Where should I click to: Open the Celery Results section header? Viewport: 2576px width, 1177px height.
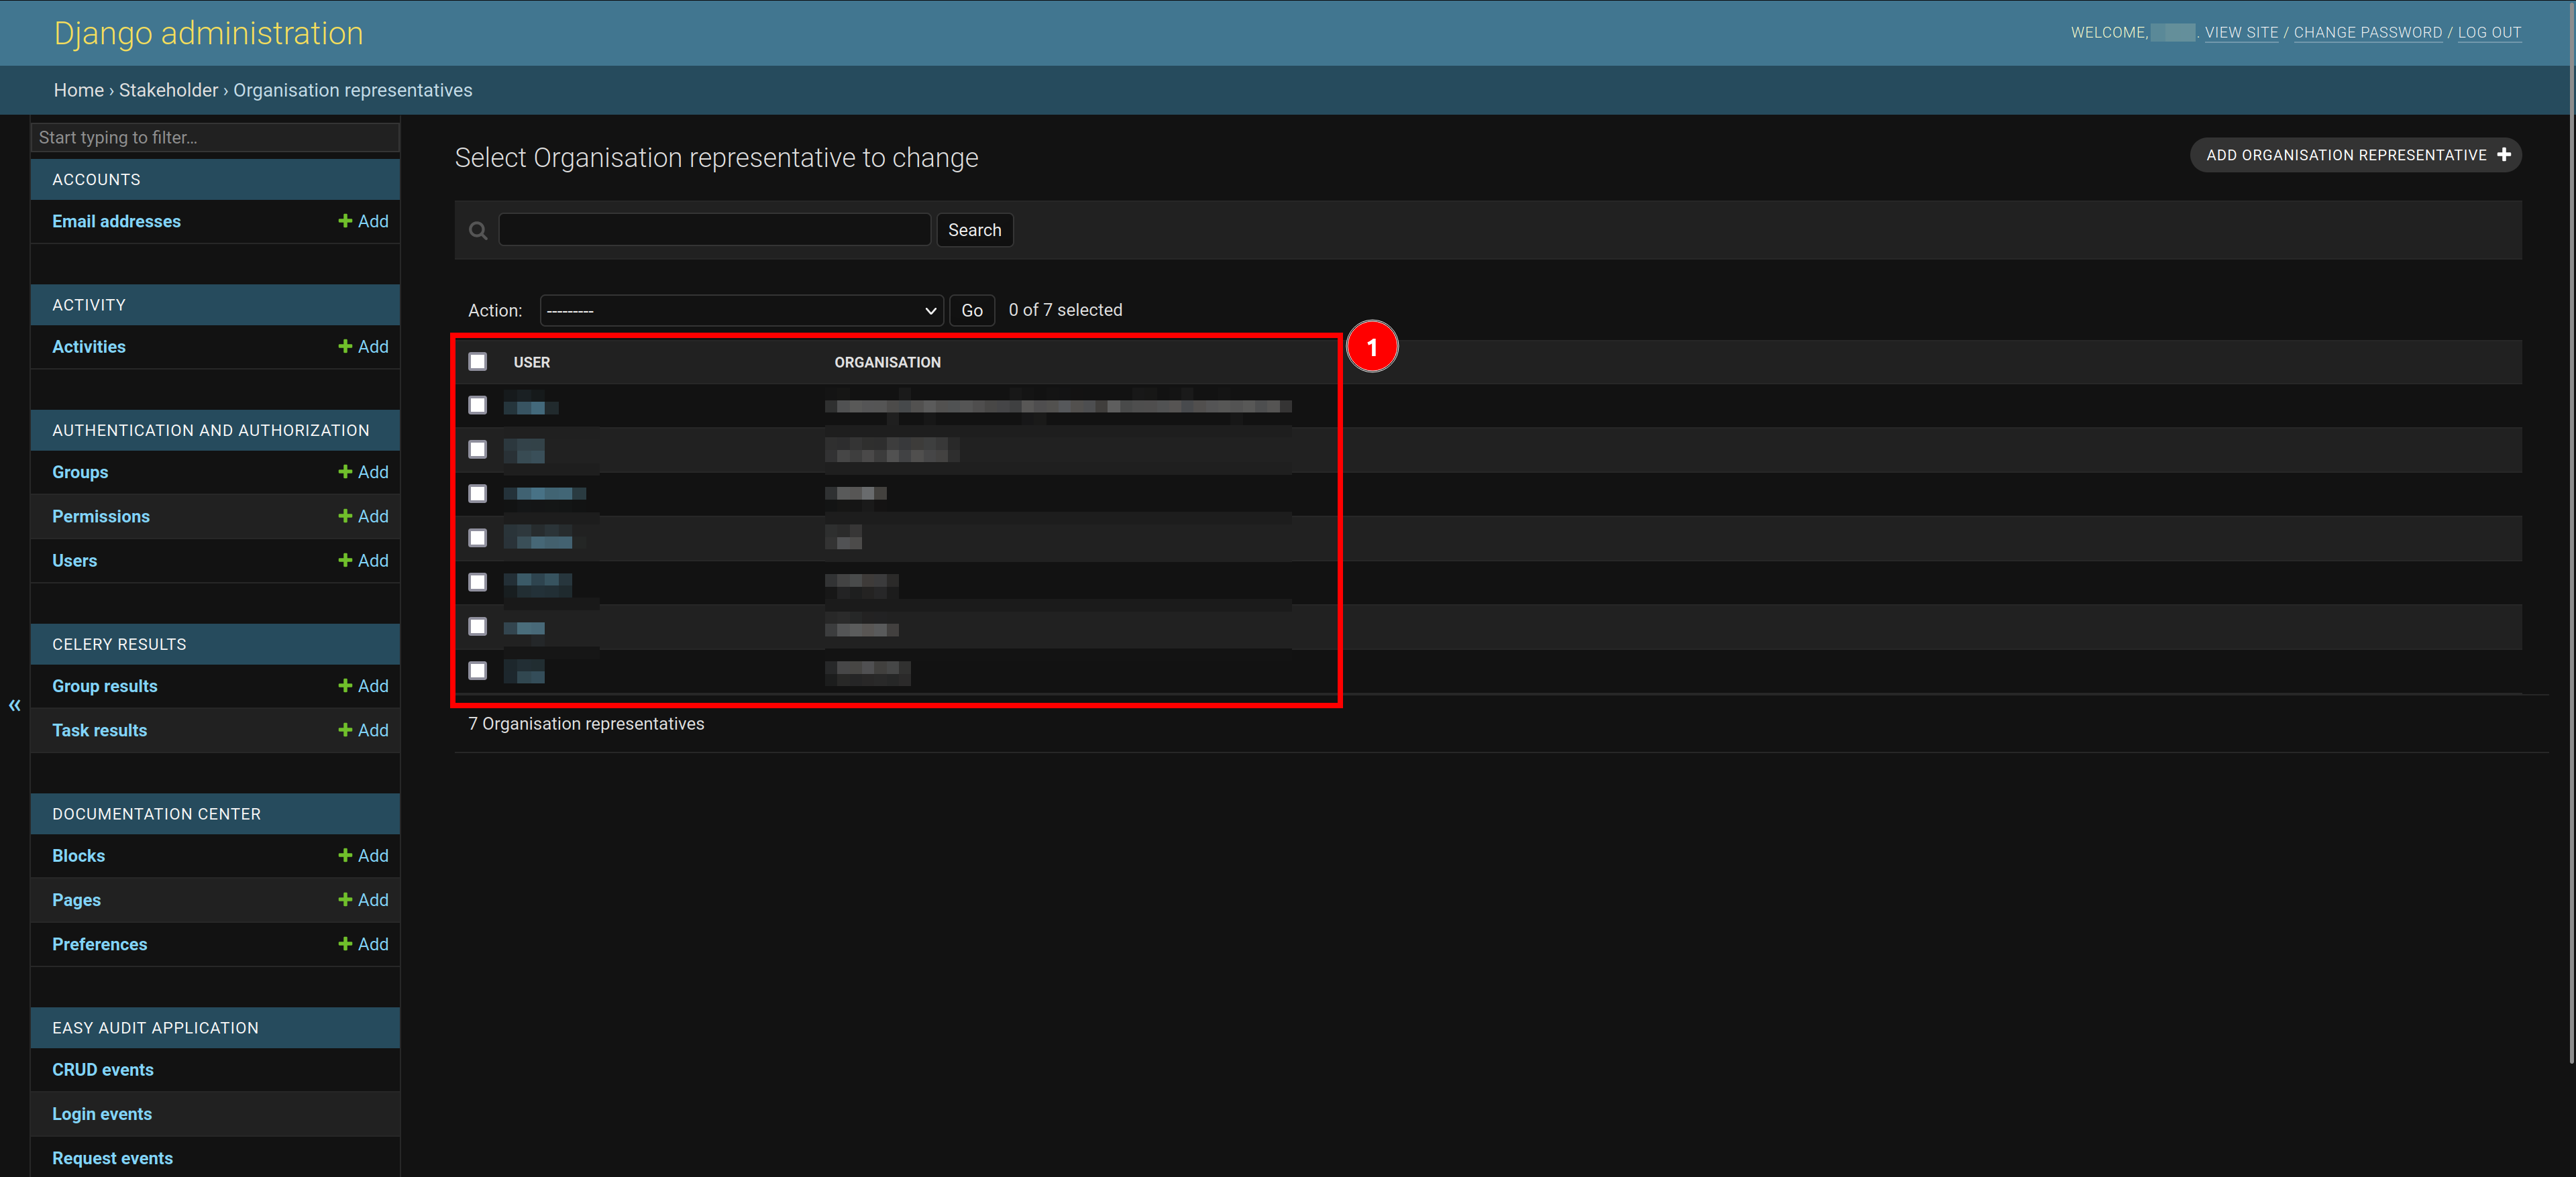pyautogui.click(x=119, y=644)
